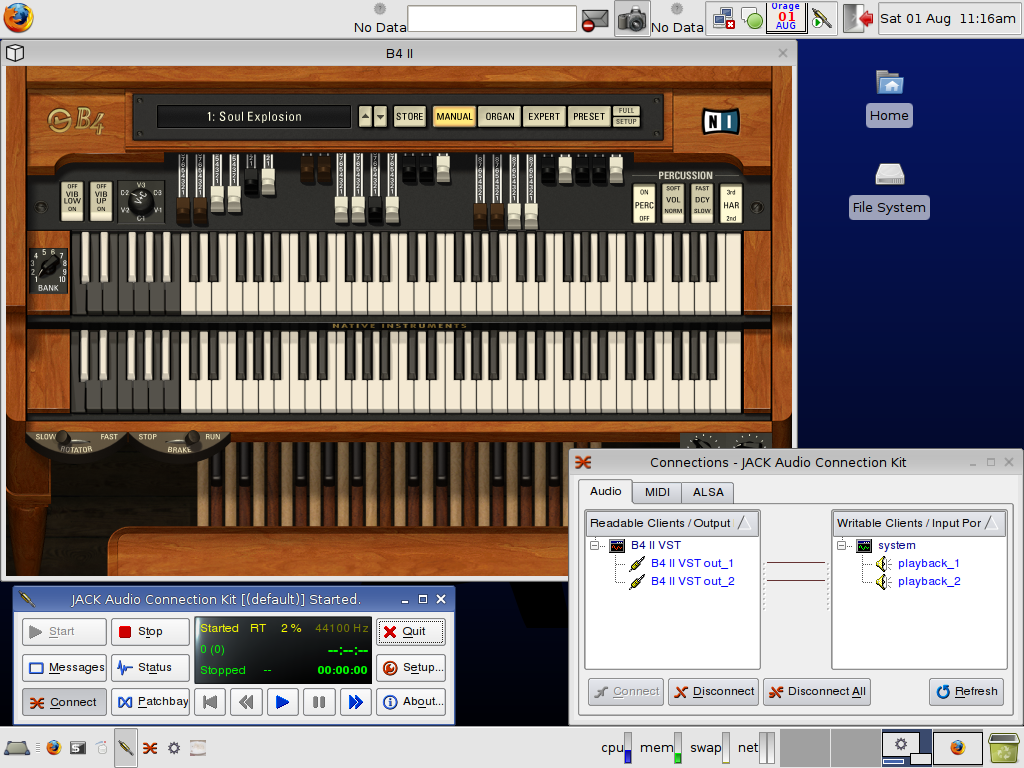Switch to the MIDI tab in Connections
Screen dimensions: 1024x768
(657, 492)
